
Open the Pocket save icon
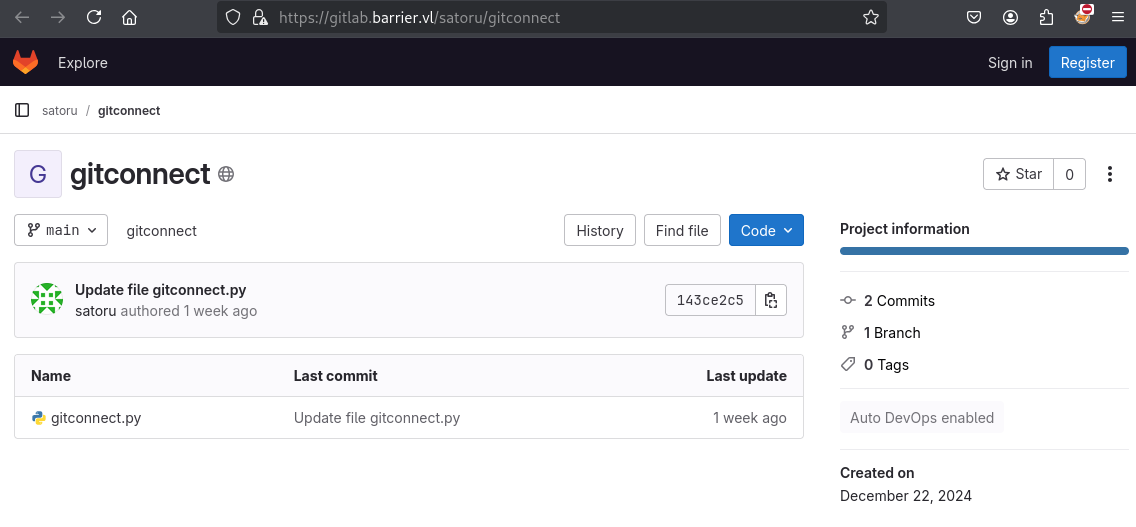(x=974, y=17)
